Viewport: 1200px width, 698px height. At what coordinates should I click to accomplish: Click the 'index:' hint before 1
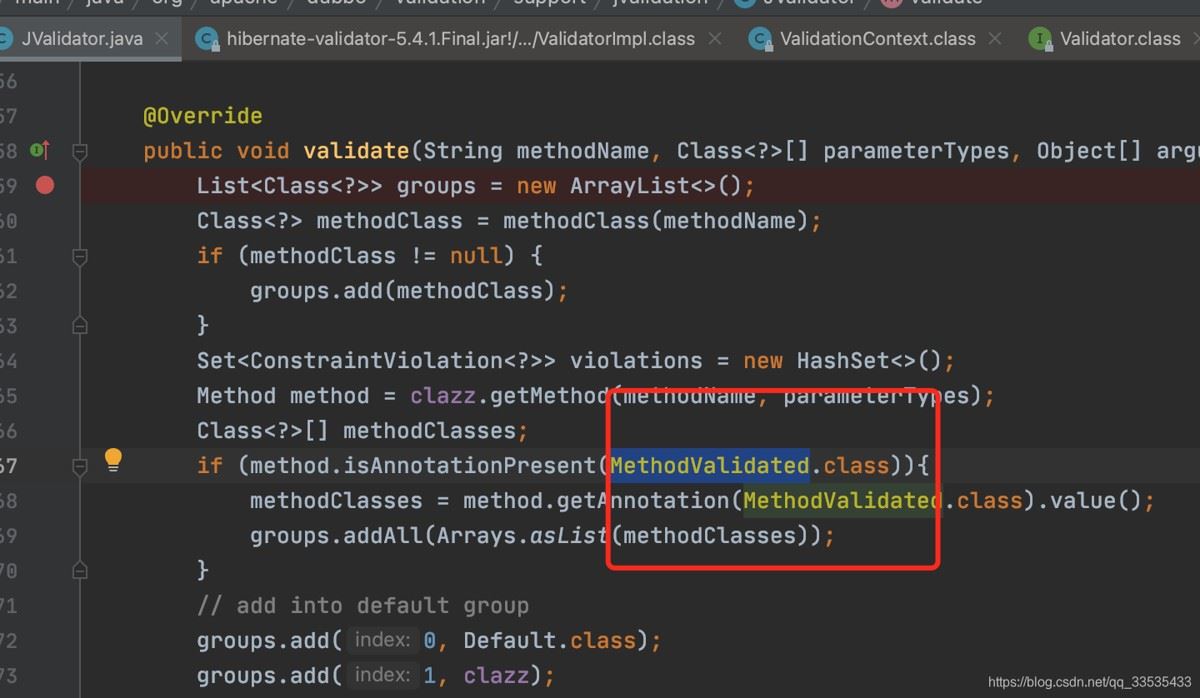pyautogui.click(x=382, y=675)
